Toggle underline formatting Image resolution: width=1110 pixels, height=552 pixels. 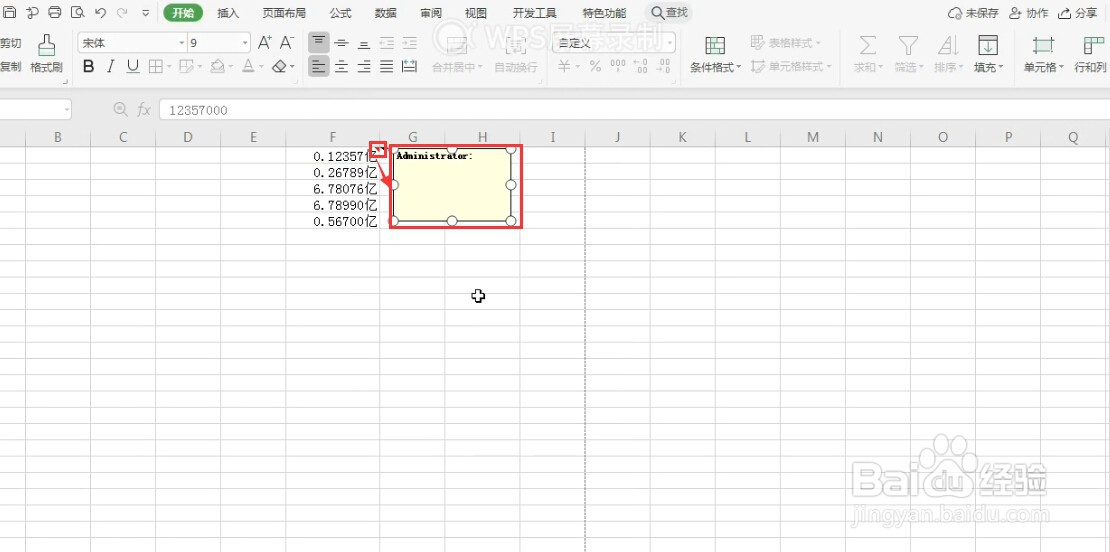132,67
